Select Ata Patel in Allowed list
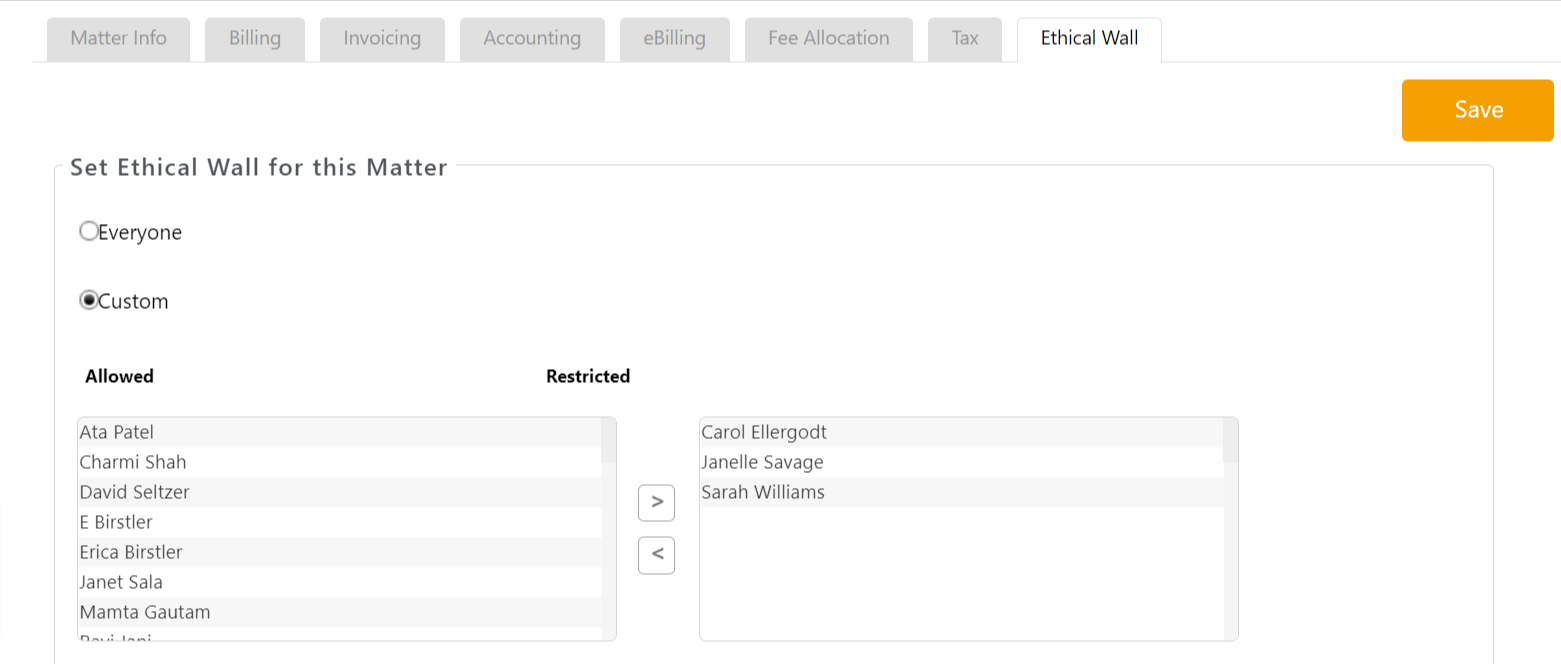 pos(117,432)
